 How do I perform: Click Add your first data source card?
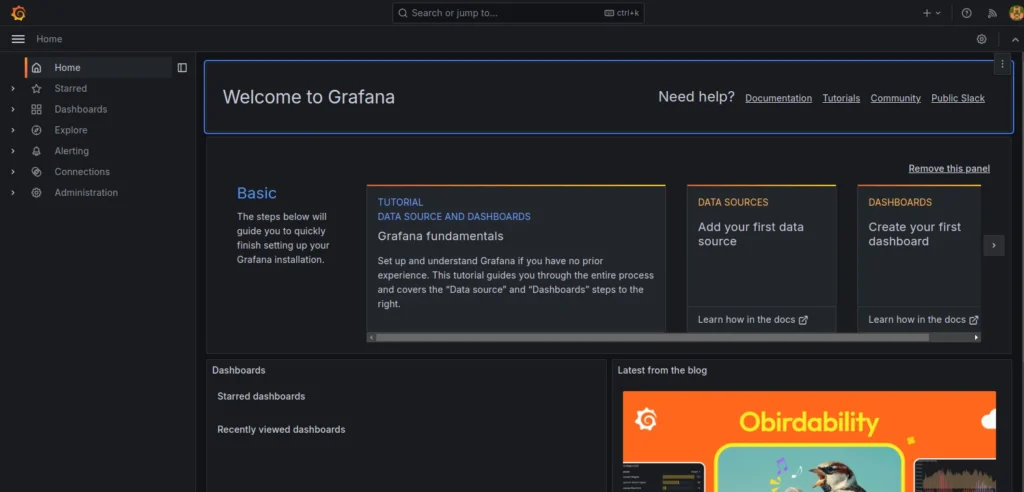pos(761,246)
